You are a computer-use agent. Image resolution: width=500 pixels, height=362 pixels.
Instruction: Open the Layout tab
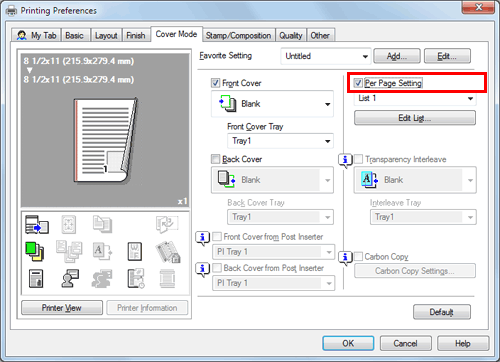point(106,35)
